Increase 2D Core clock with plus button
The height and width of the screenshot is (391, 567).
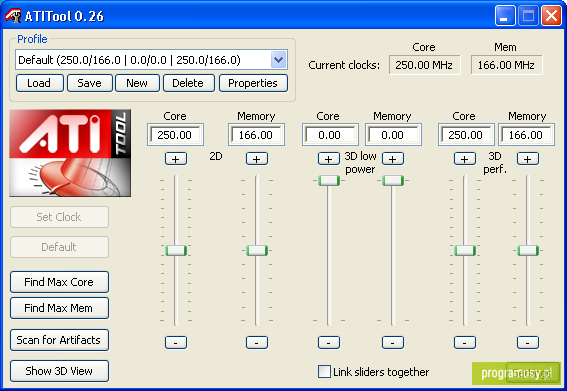click(176, 159)
